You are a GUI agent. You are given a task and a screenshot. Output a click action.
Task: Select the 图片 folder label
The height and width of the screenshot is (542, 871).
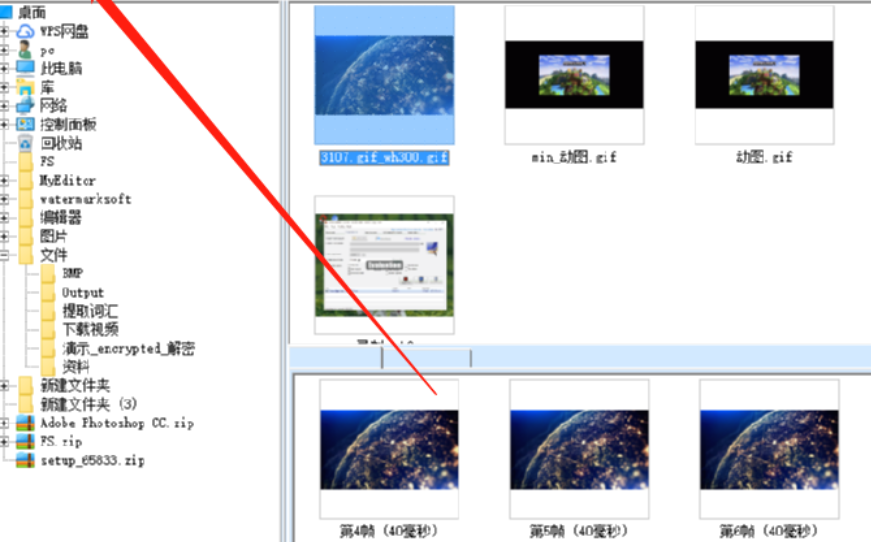53,236
